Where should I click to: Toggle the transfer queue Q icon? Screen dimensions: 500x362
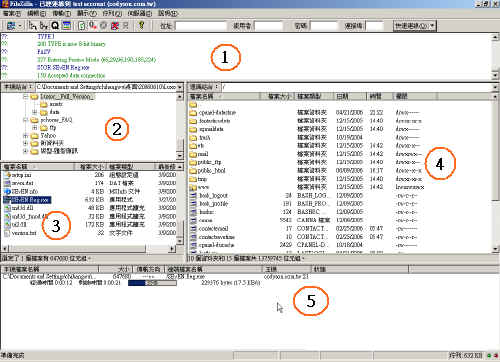click(55, 26)
